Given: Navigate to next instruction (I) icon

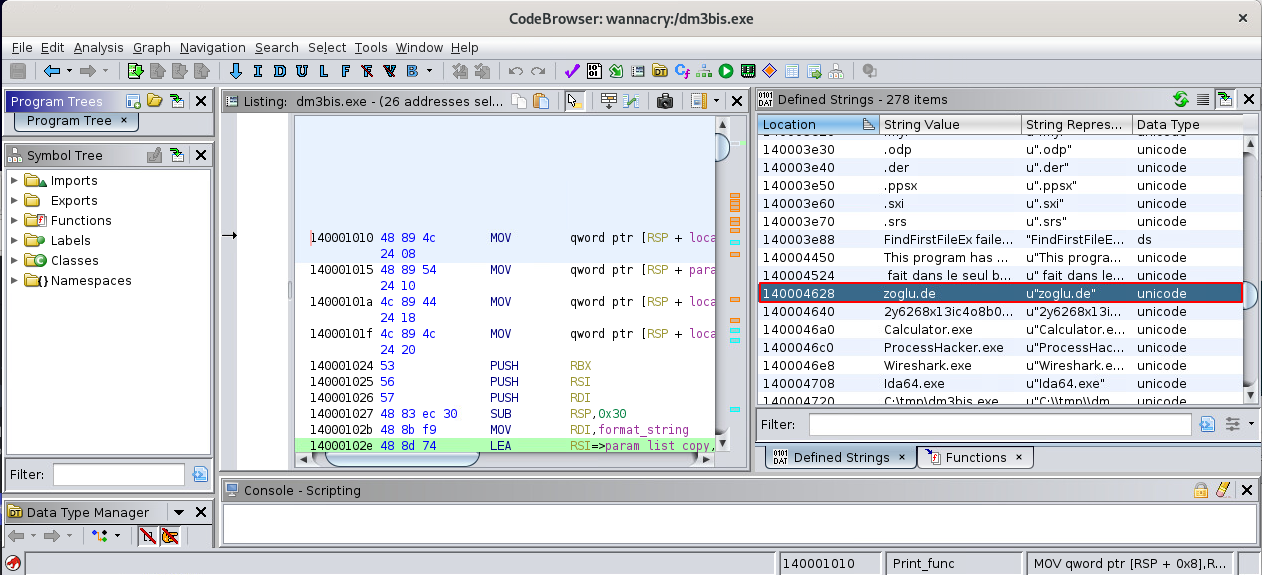Looking at the screenshot, I should click(257, 71).
